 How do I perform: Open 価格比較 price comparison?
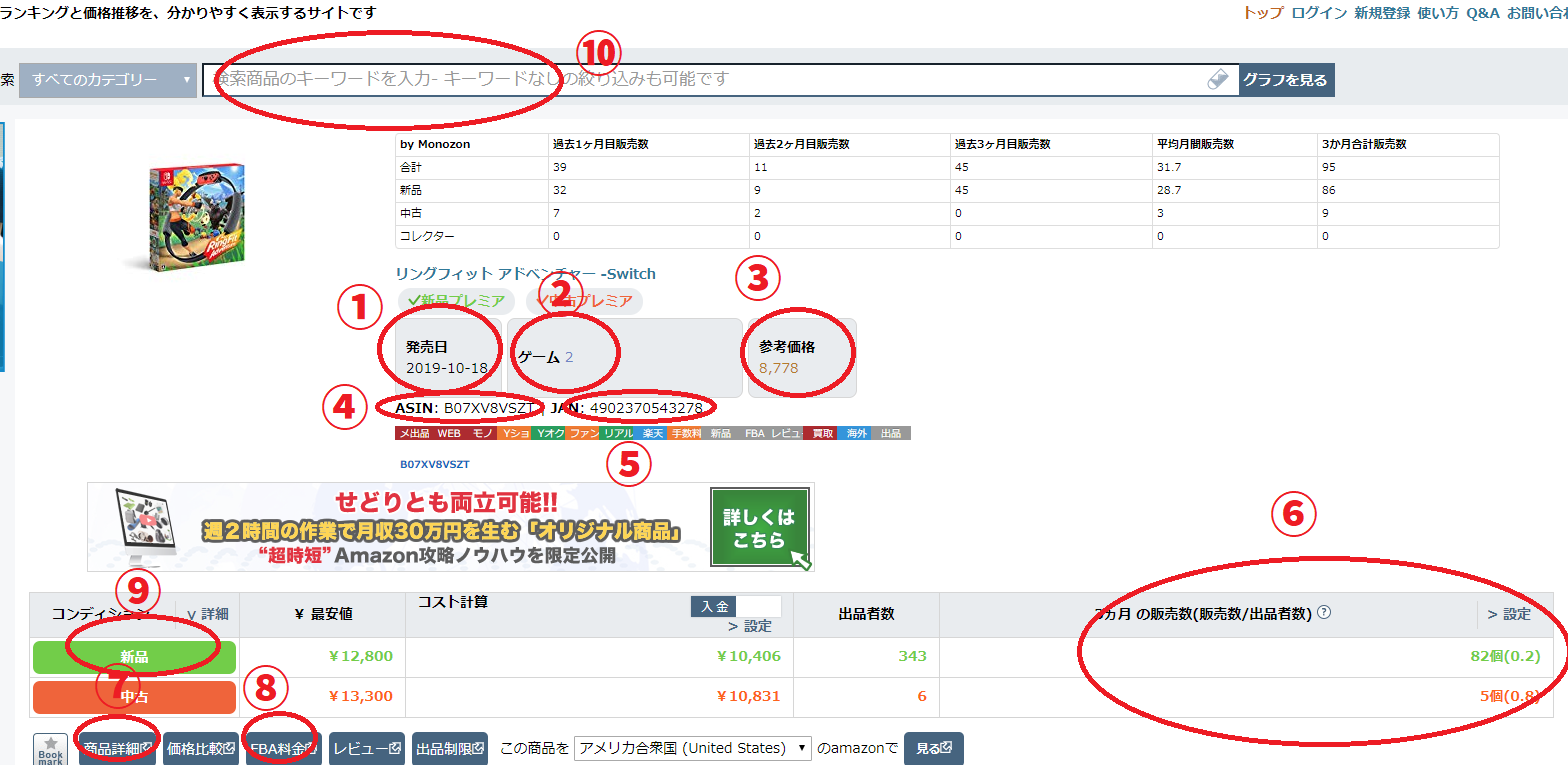(x=201, y=748)
